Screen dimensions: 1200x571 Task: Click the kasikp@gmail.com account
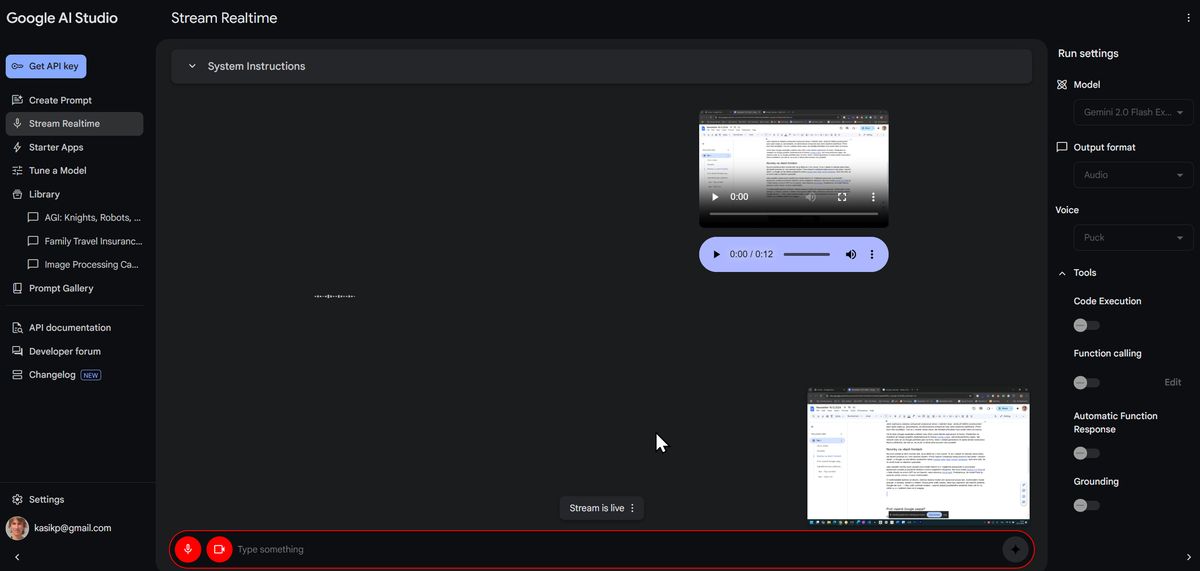pos(74,527)
